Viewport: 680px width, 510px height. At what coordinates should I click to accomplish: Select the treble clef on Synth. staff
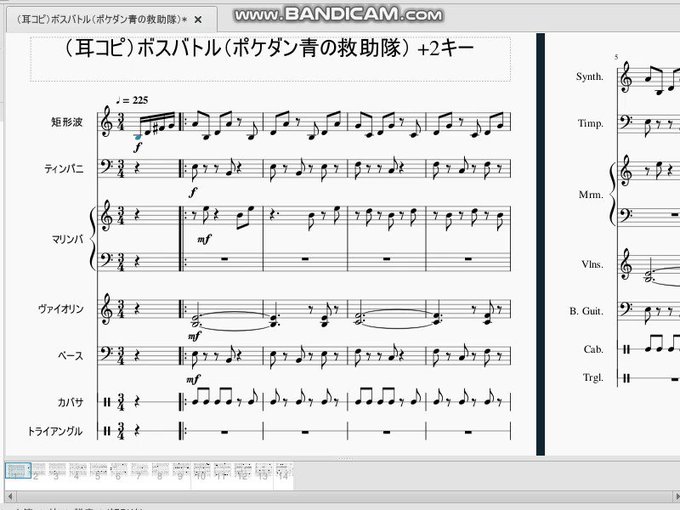point(626,77)
